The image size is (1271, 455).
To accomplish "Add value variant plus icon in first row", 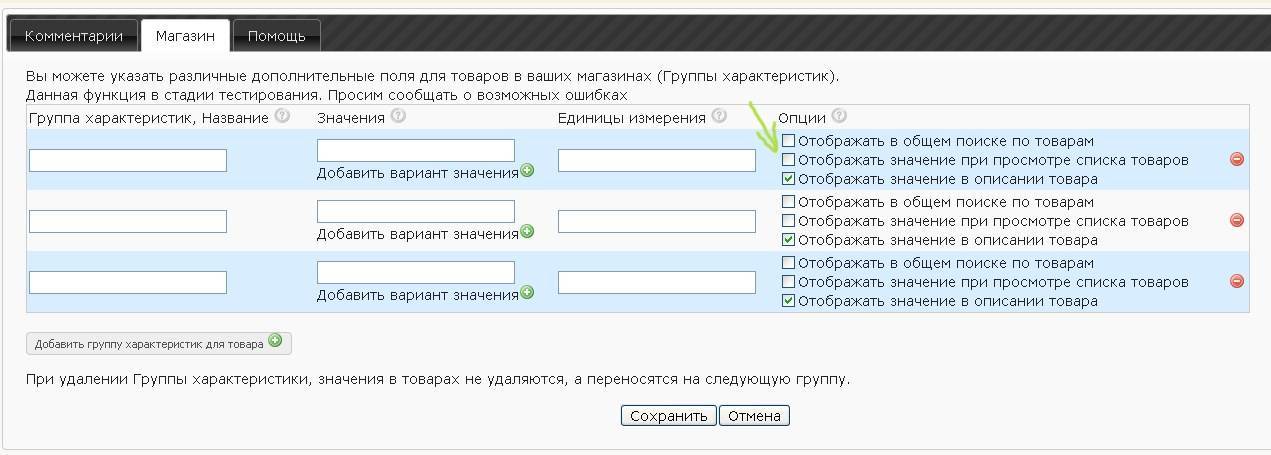I will (x=527, y=171).
